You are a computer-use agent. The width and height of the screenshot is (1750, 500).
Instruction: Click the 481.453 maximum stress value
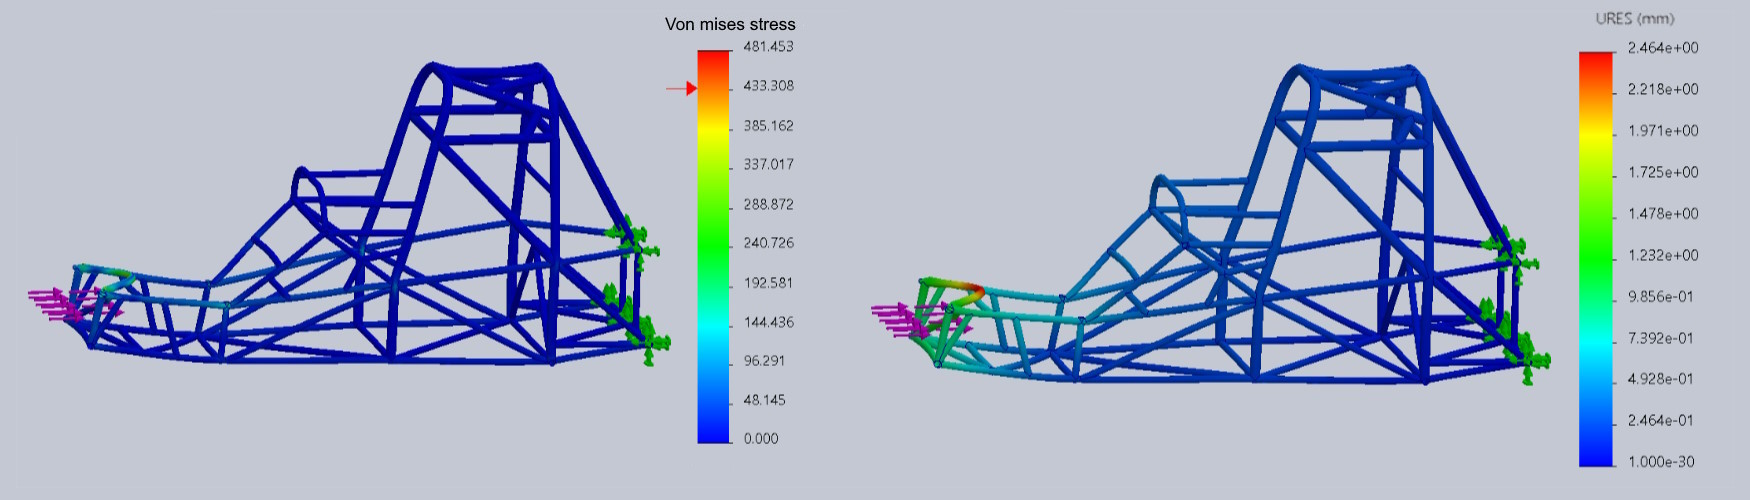(x=768, y=47)
